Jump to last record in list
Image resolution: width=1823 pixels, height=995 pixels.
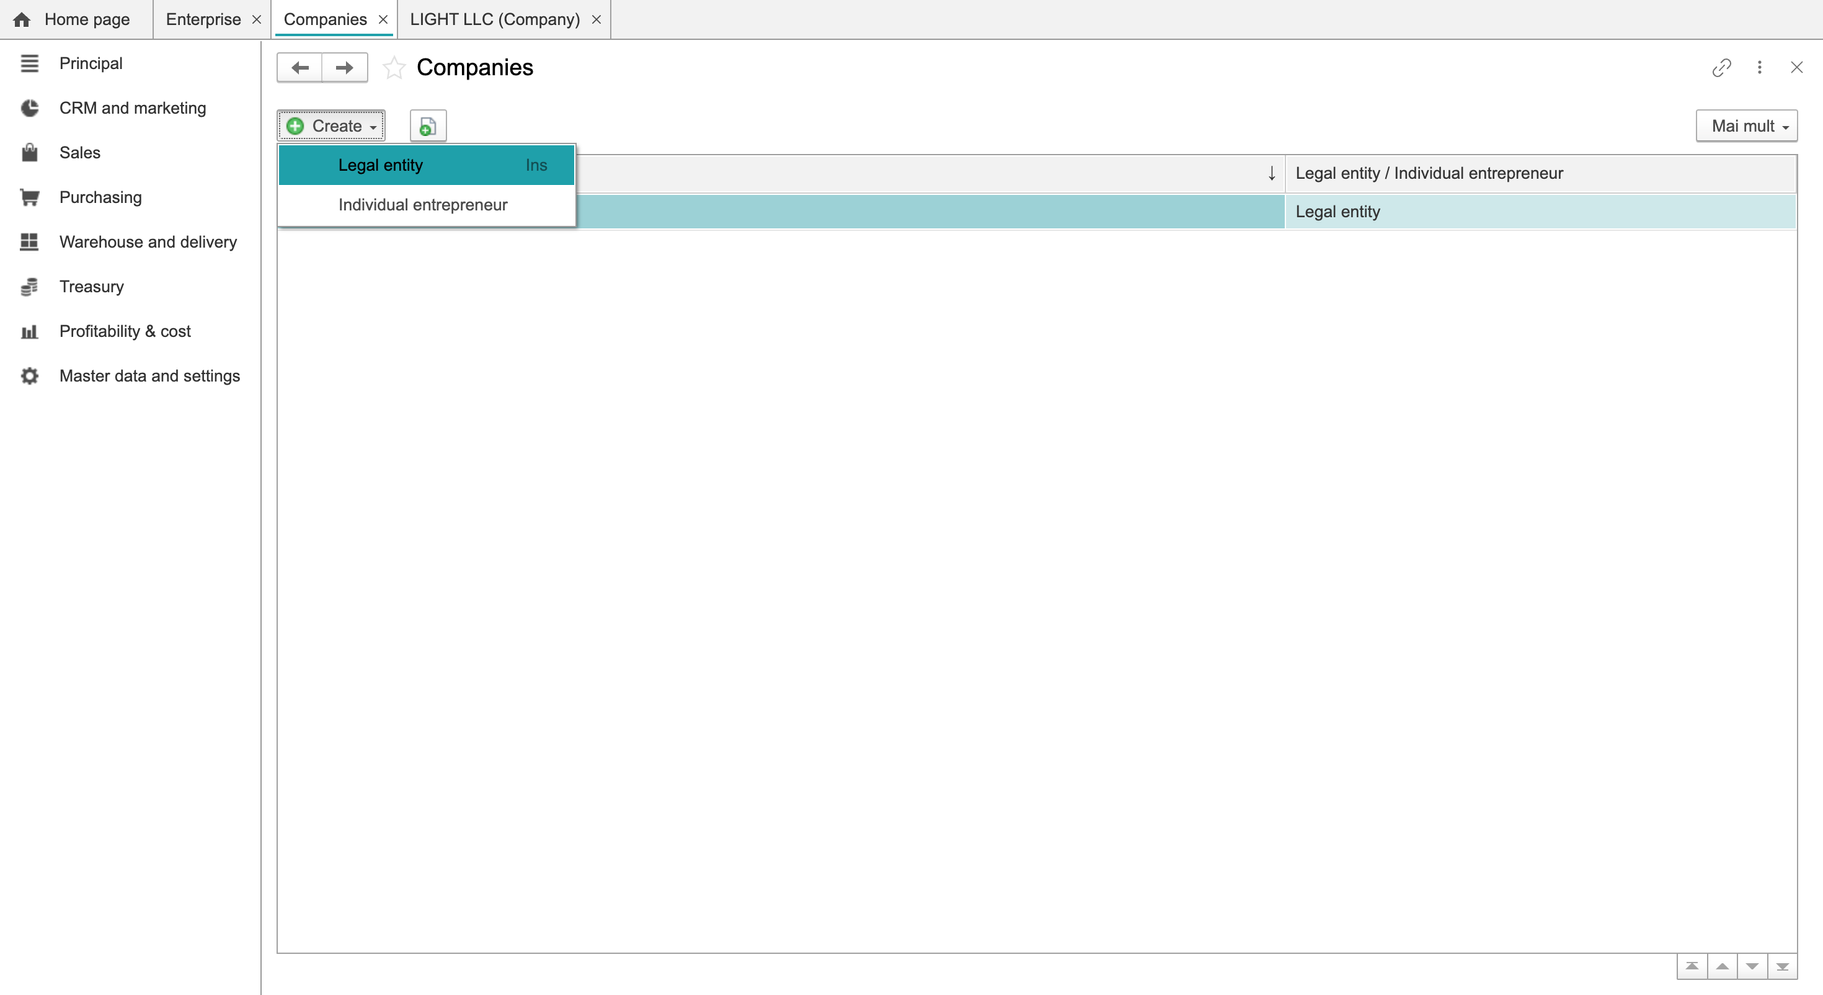coord(1782,966)
